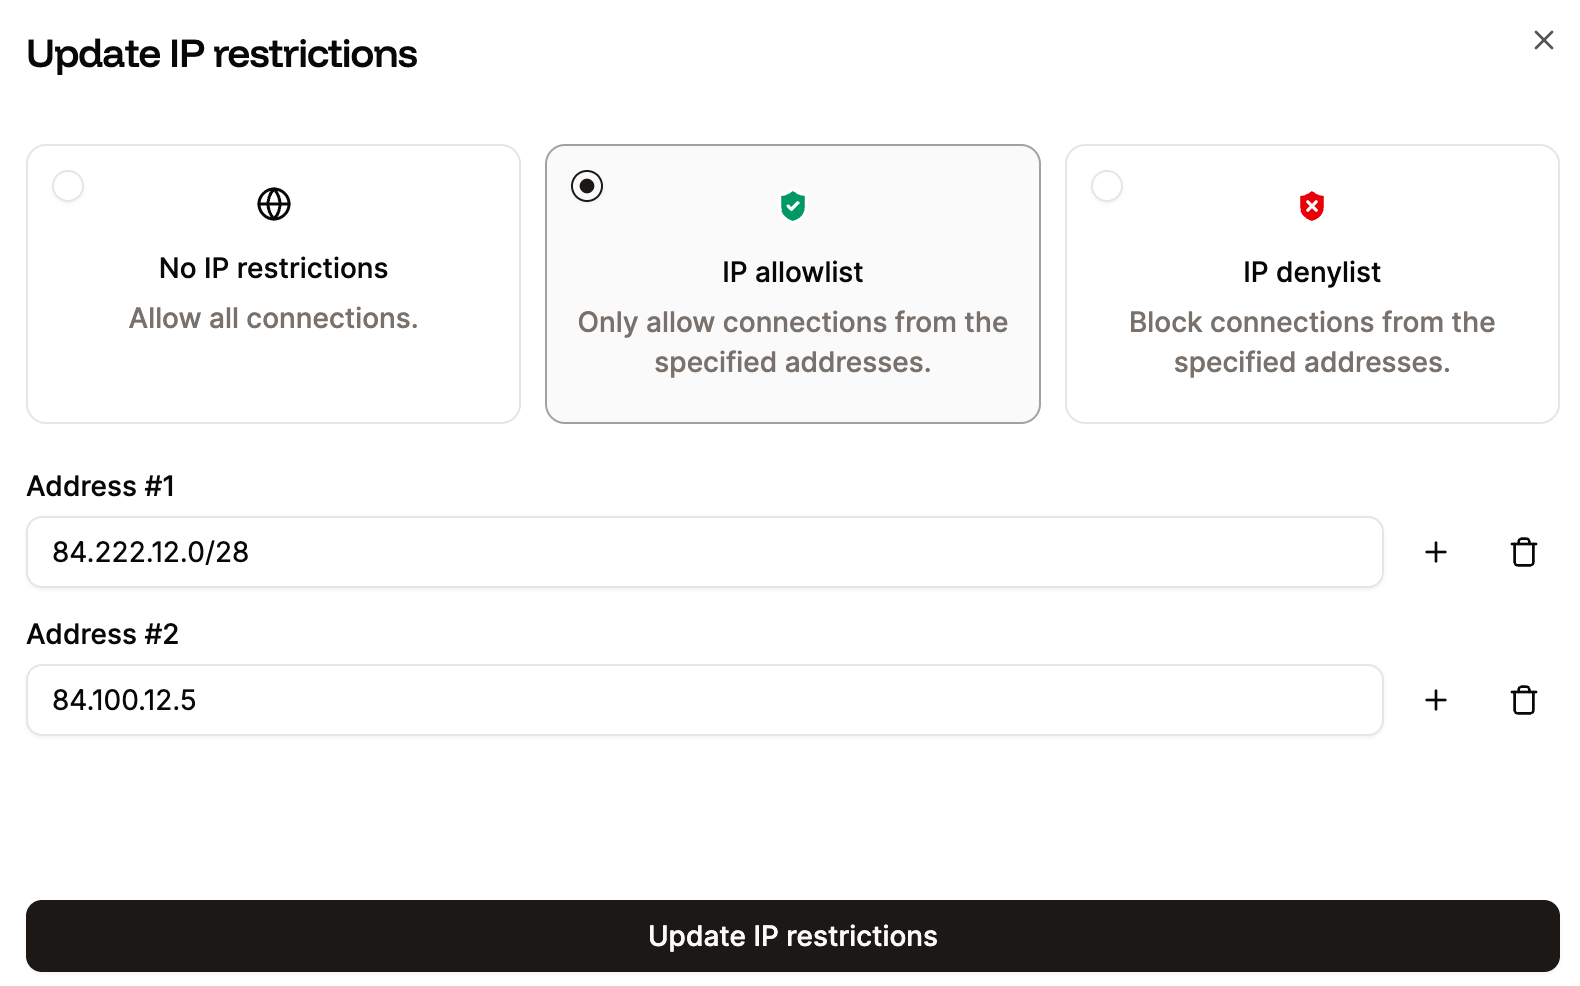The height and width of the screenshot is (986, 1580).
Task: Click the trash icon to delete Address #2
Action: (x=1523, y=699)
